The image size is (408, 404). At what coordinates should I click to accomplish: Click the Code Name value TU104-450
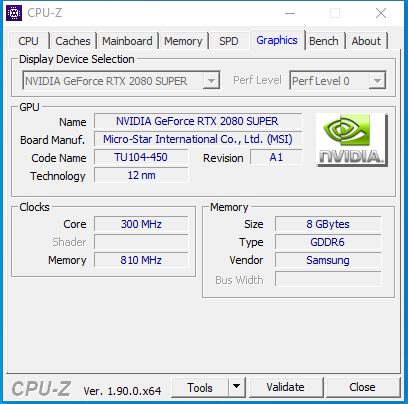[141, 157]
